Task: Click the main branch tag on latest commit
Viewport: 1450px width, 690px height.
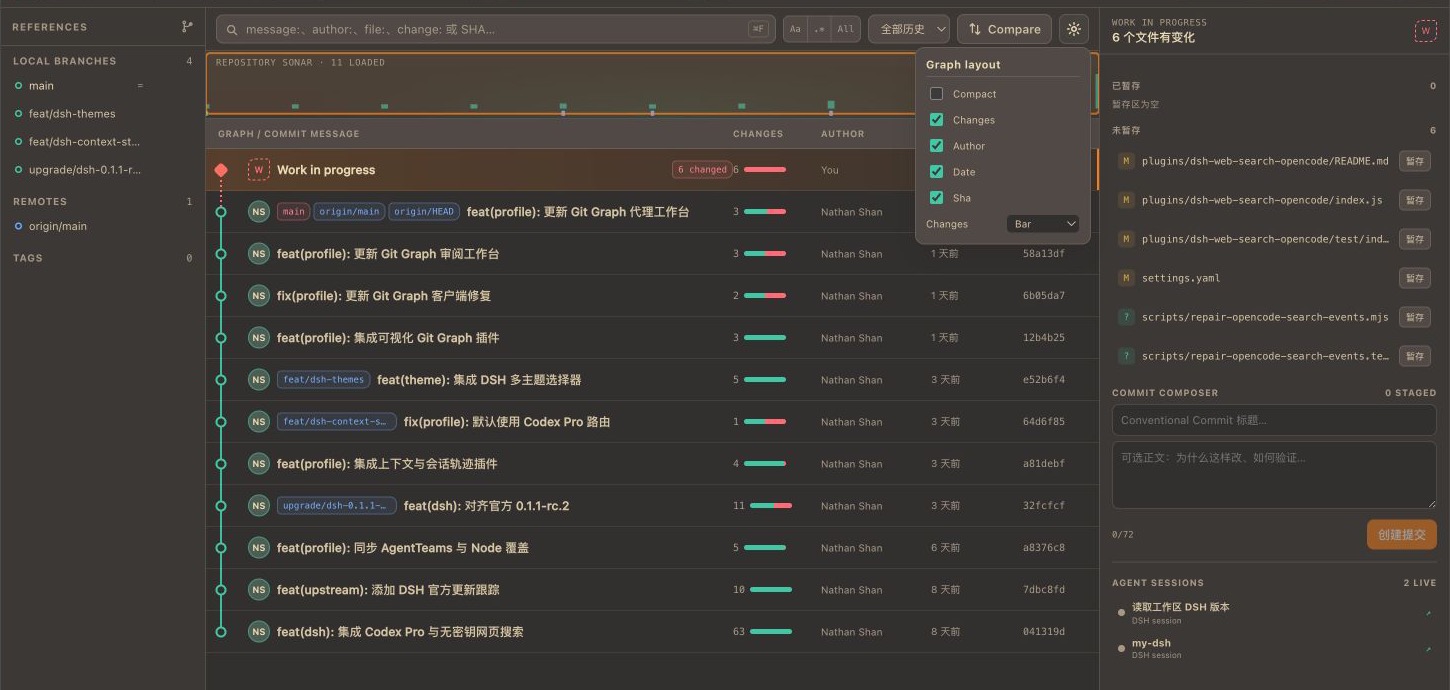Action: pos(293,212)
